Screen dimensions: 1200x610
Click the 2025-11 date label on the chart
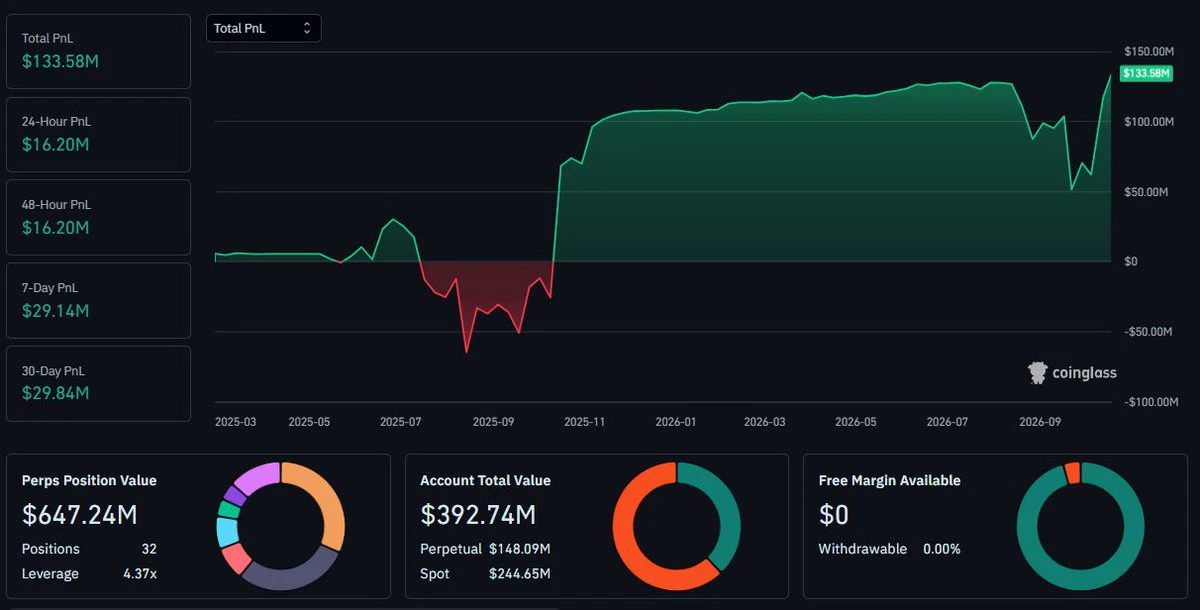584,422
